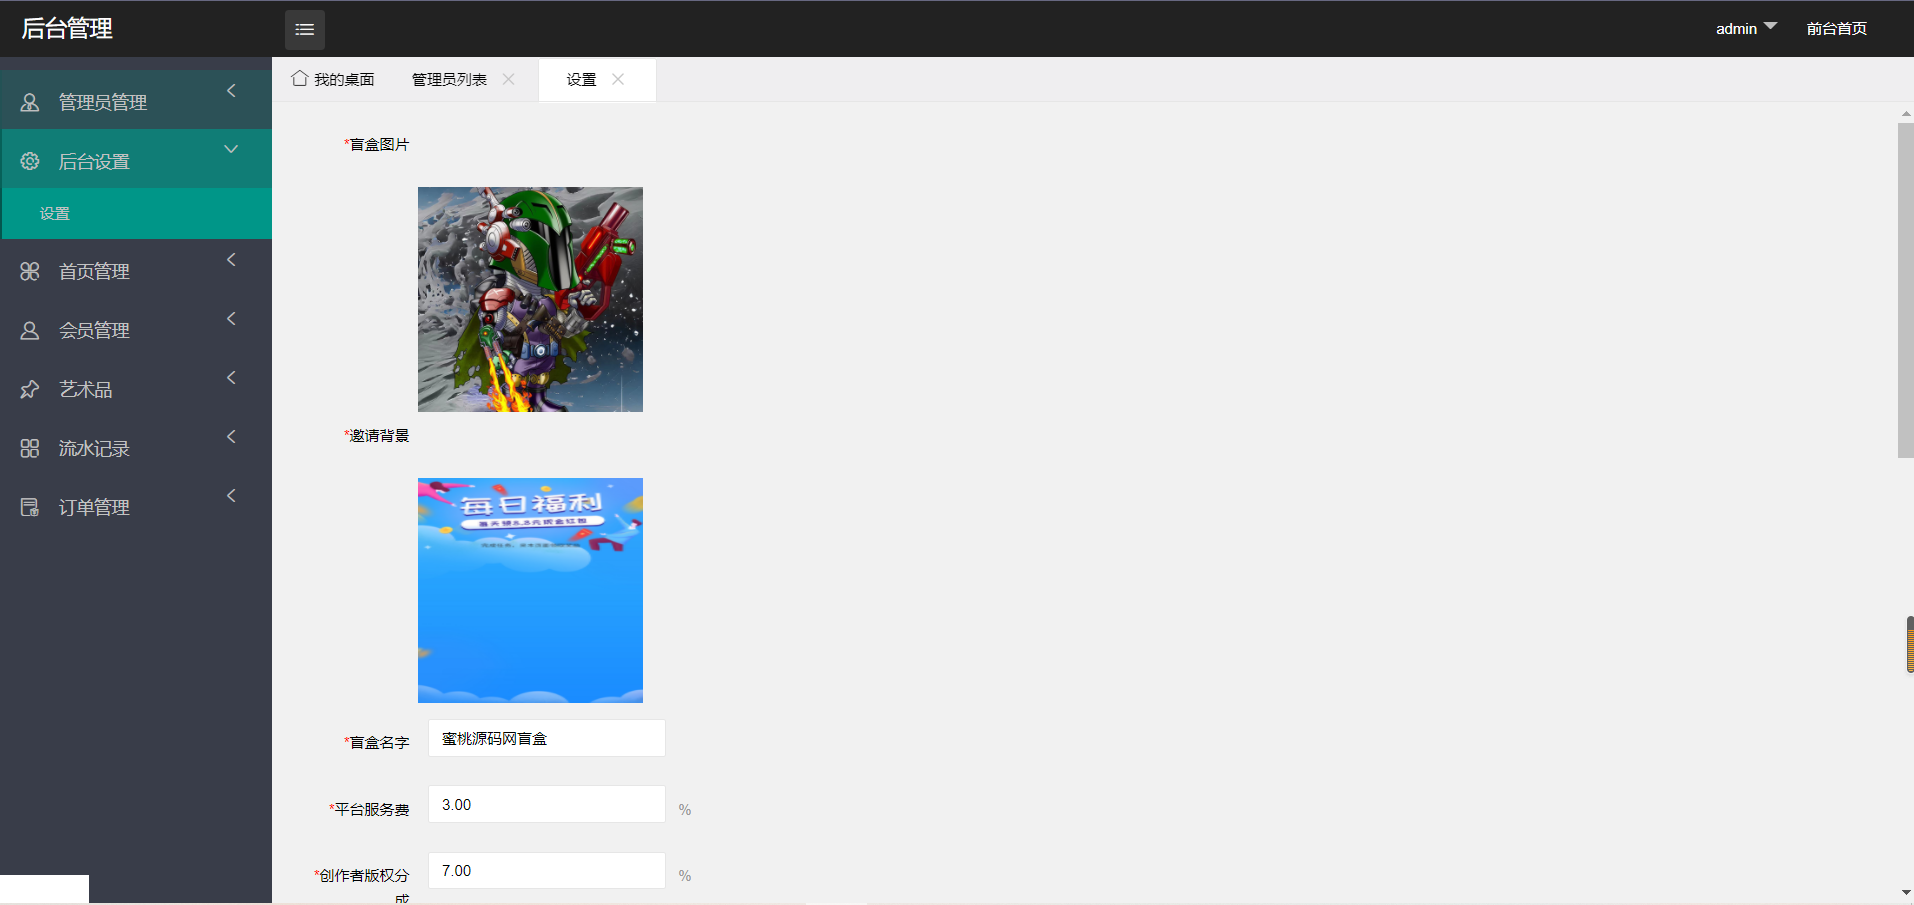The height and width of the screenshot is (905, 1914).
Task: Collapse the 后台设置 menu chevron
Action: point(231,149)
